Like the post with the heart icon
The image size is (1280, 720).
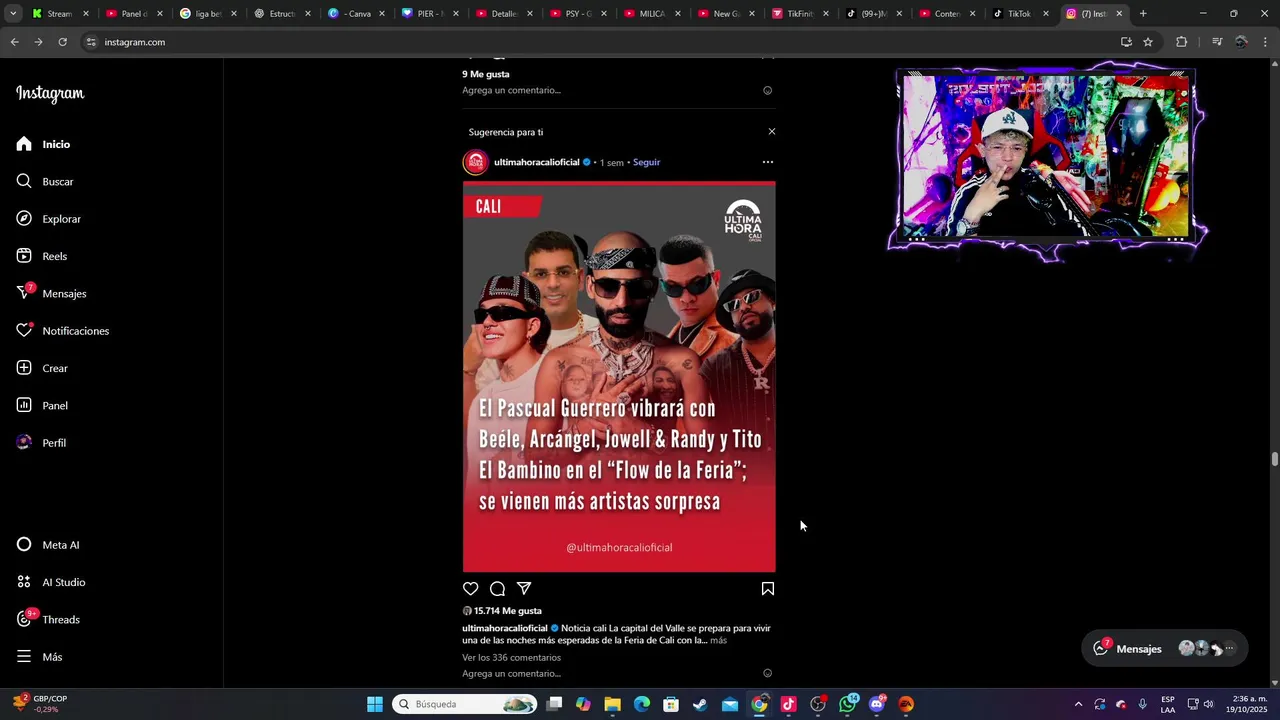coord(471,589)
